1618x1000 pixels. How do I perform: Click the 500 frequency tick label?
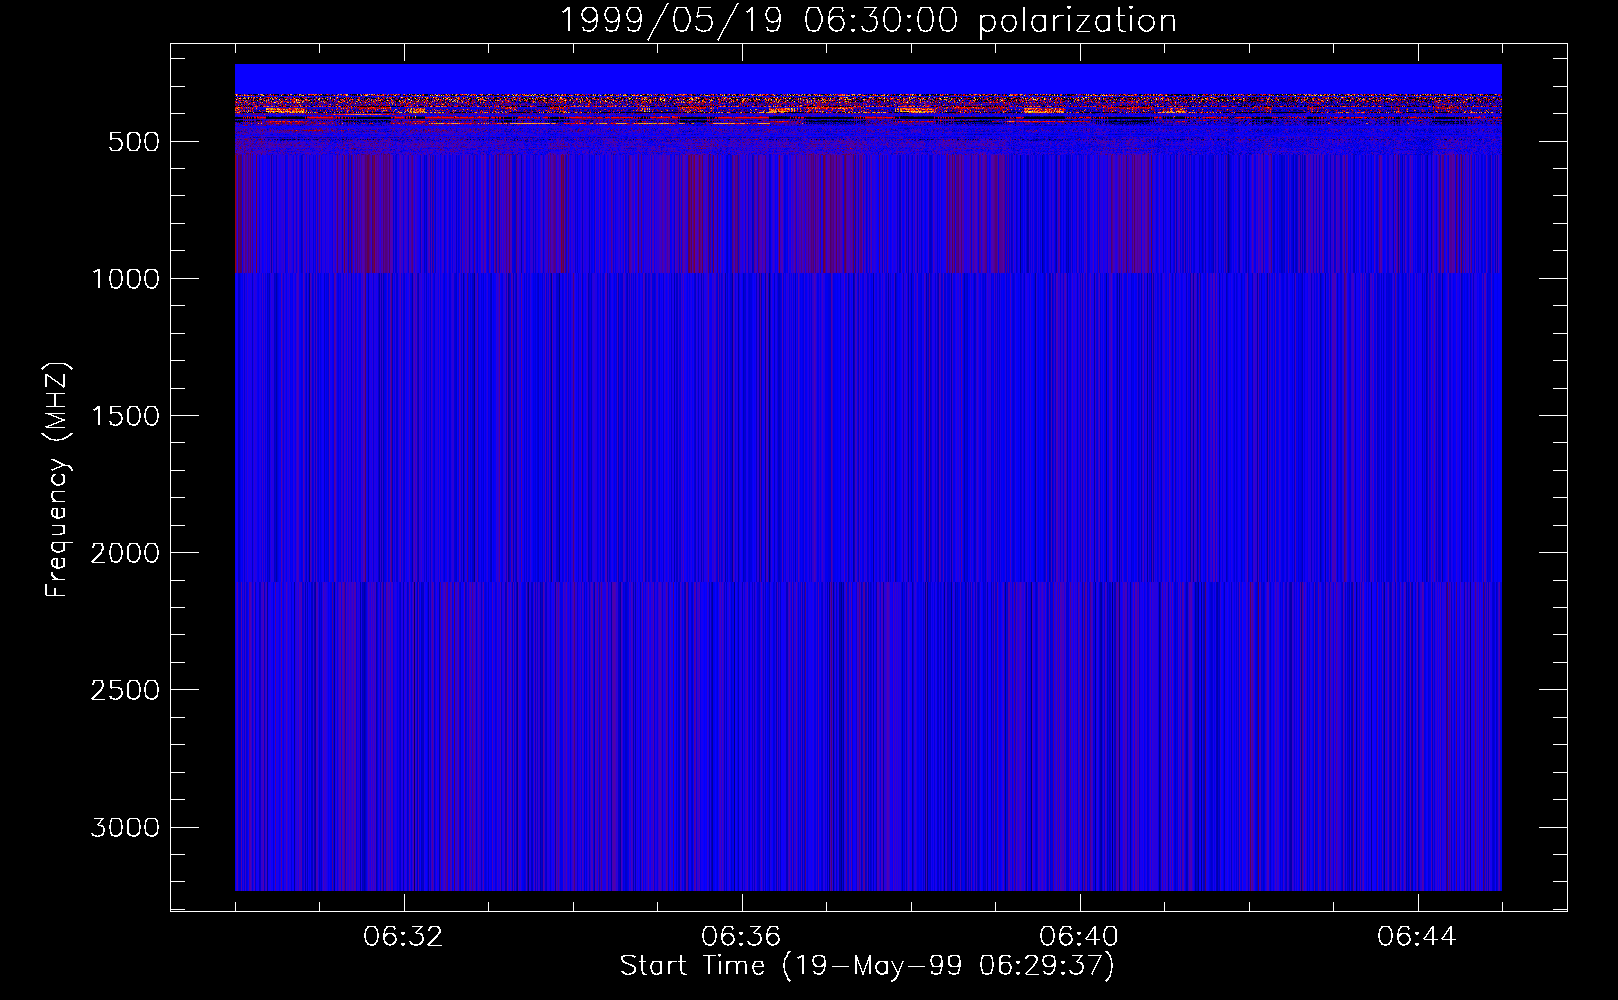pos(134,142)
